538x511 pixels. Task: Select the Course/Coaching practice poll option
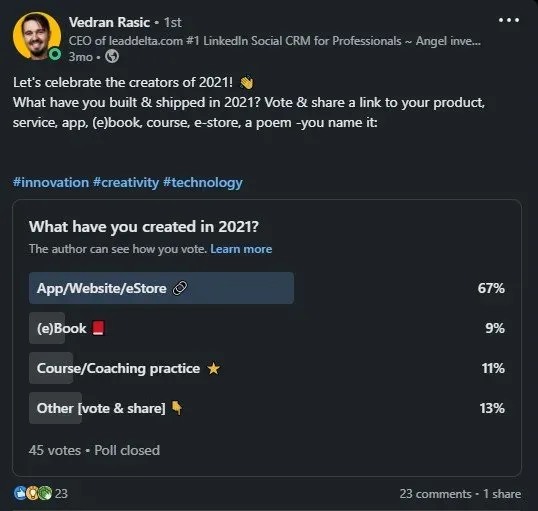point(267,368)
